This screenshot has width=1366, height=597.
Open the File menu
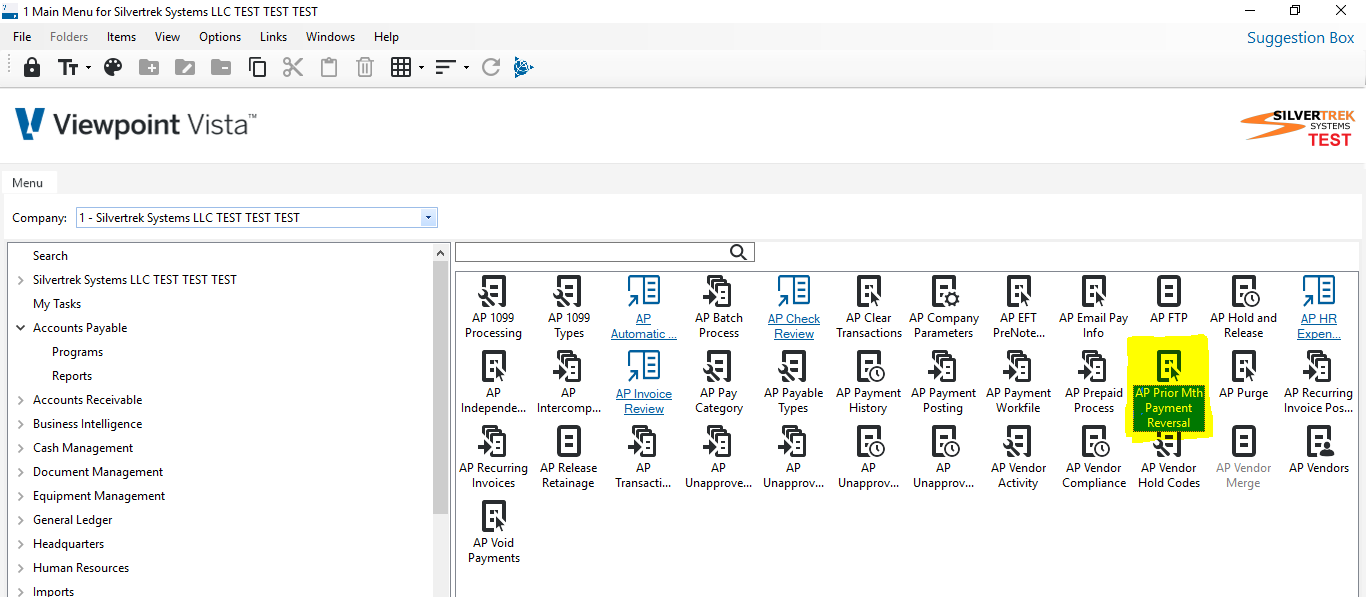click(22, 37)
